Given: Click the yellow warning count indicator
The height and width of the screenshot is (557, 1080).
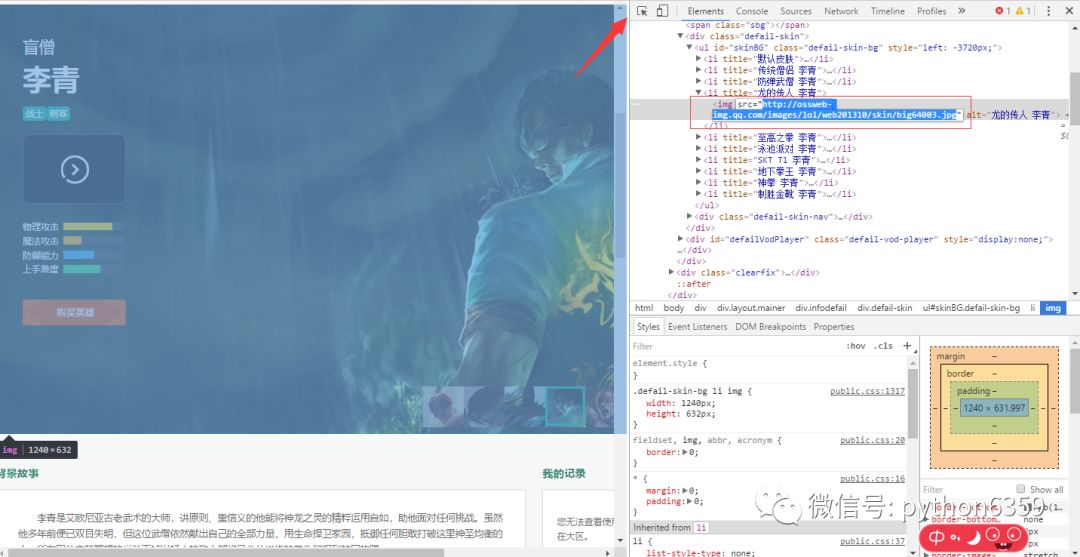Looking at the screenshot, I should tap(1023, 11).
